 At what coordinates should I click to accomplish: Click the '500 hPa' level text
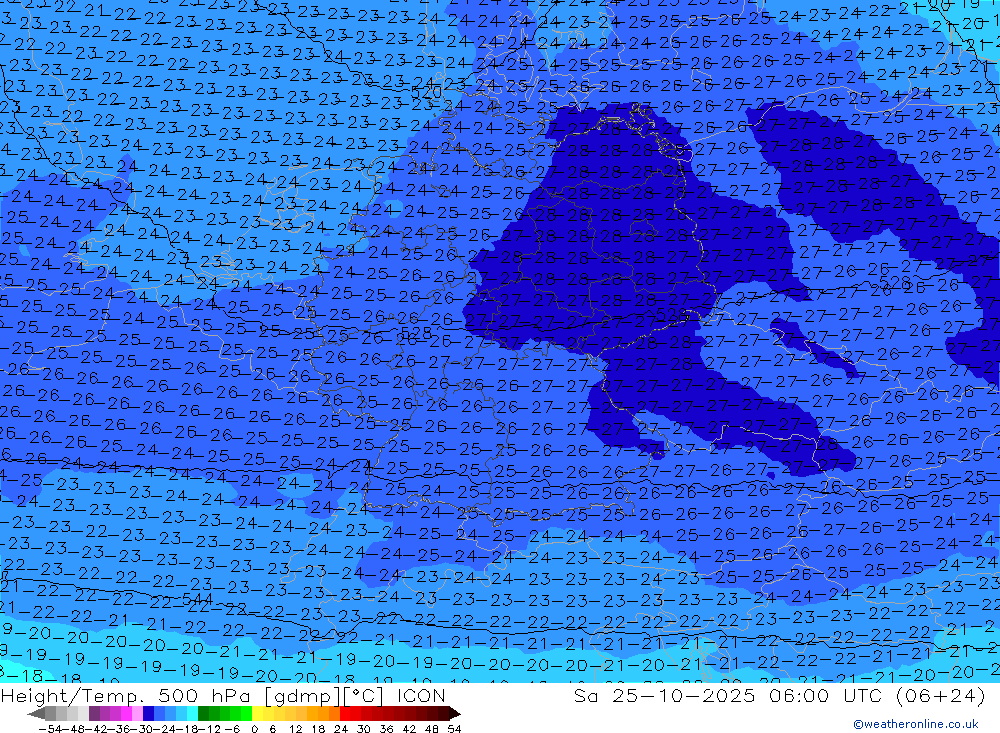click(x=202, y=695)
